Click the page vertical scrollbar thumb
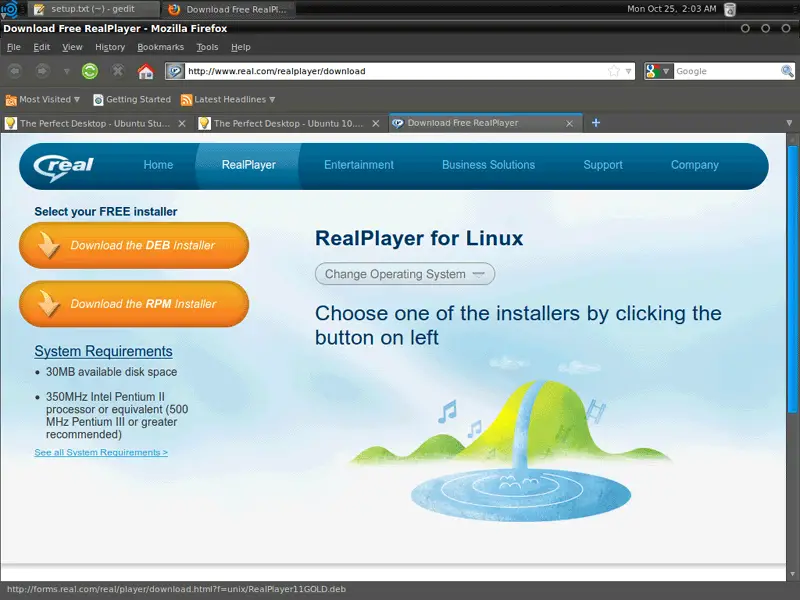Screen dimensions: 800x600 coord(792,279)
